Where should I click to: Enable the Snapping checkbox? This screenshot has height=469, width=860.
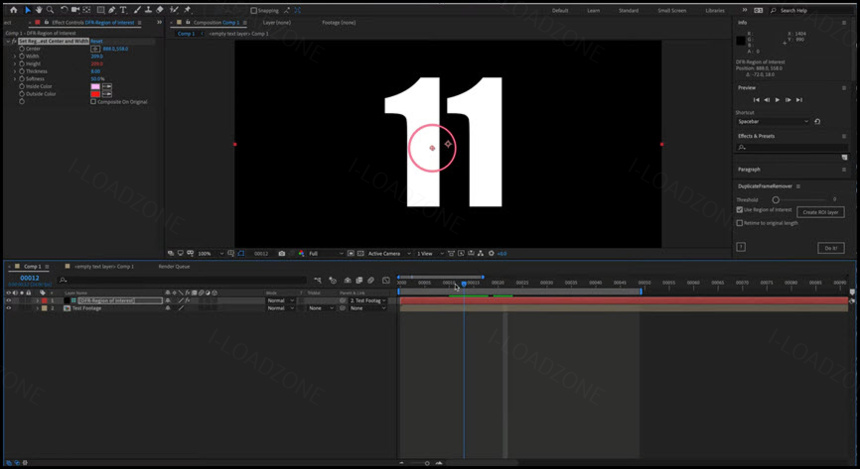(x=253, y=10)
